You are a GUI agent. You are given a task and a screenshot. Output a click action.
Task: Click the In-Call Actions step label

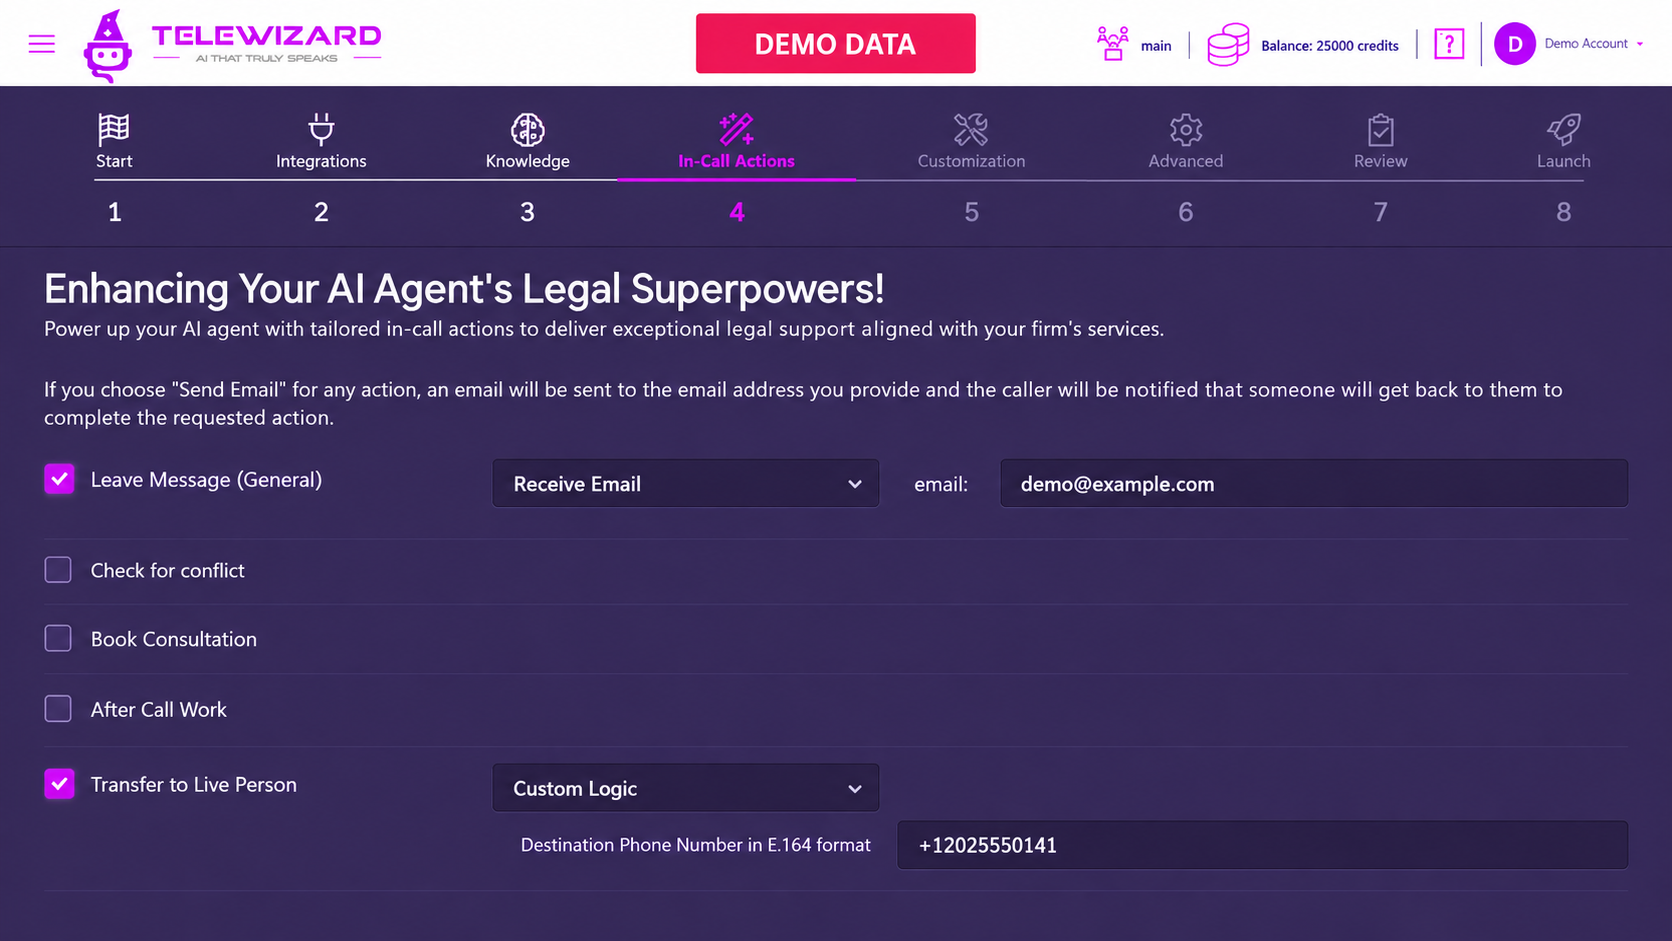click(x=737, y=161)
